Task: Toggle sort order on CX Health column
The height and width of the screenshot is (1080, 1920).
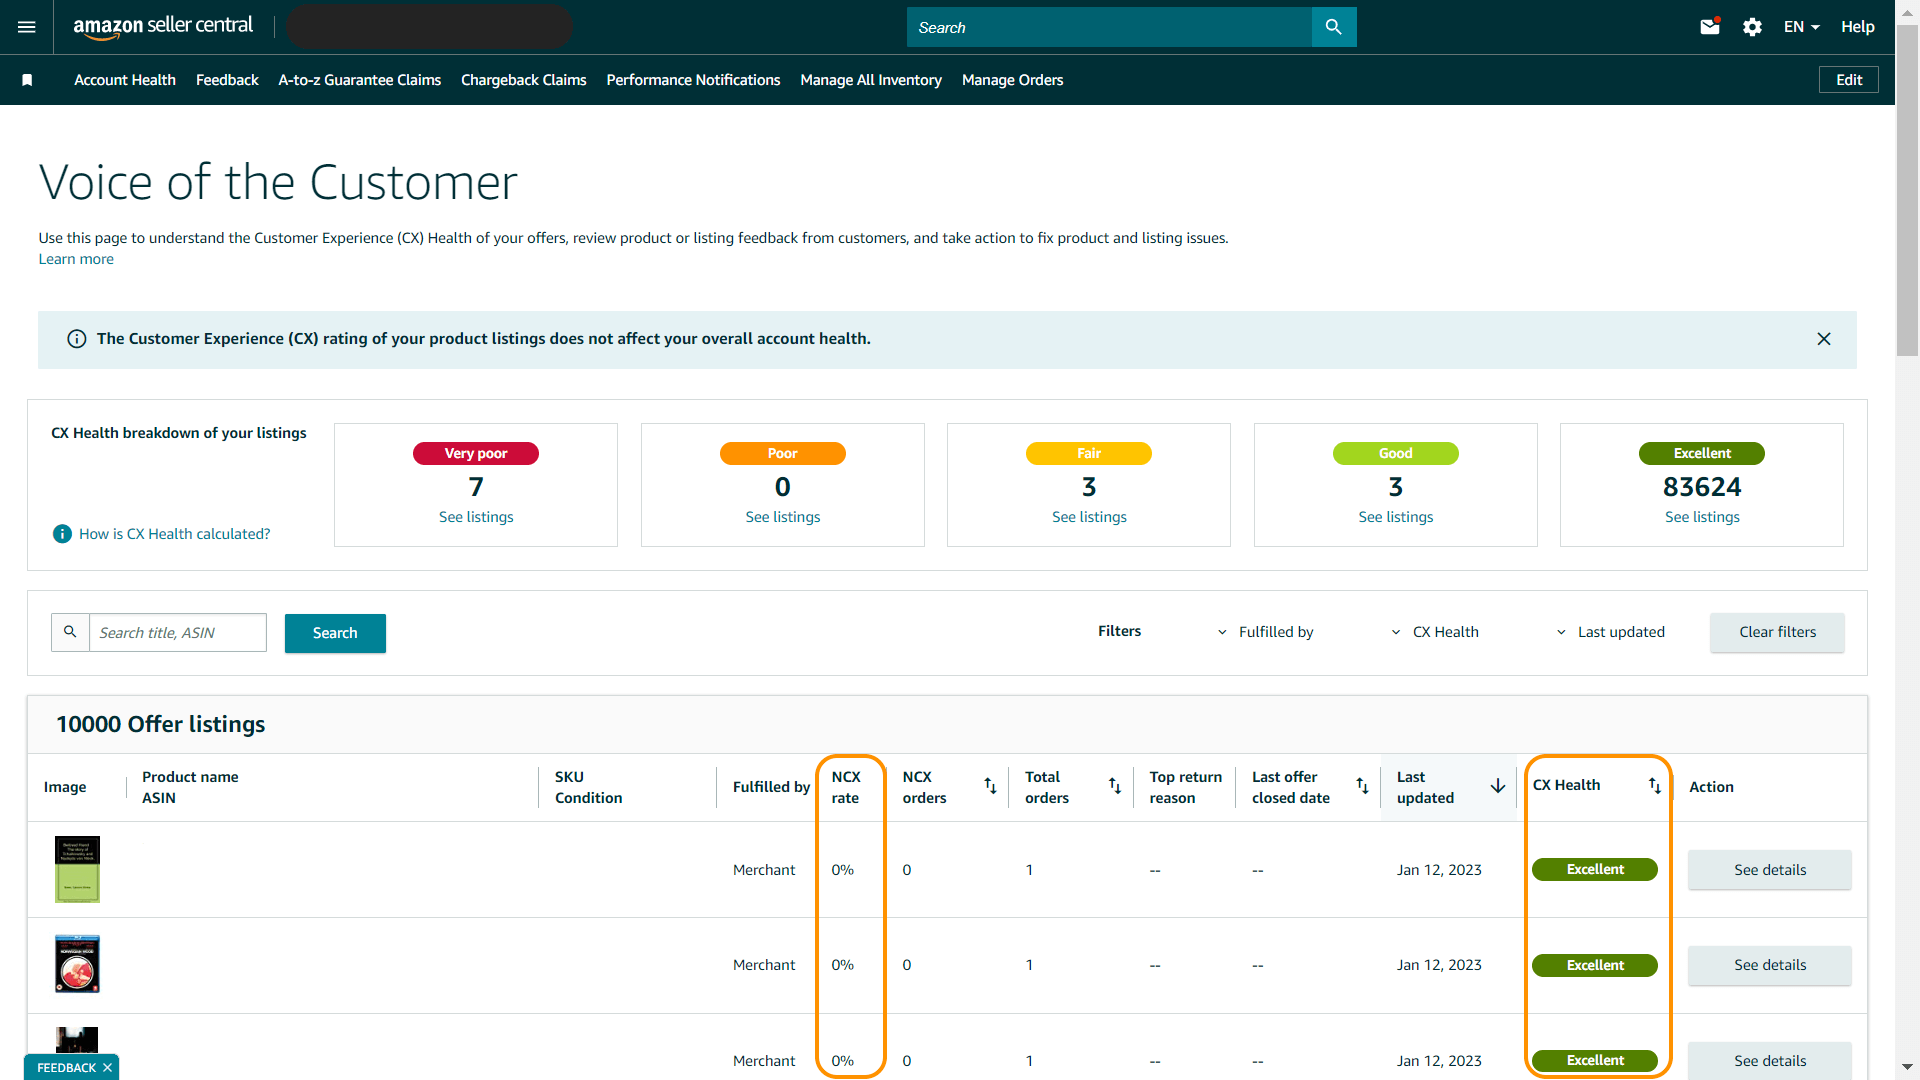Action: [1655, 785]
